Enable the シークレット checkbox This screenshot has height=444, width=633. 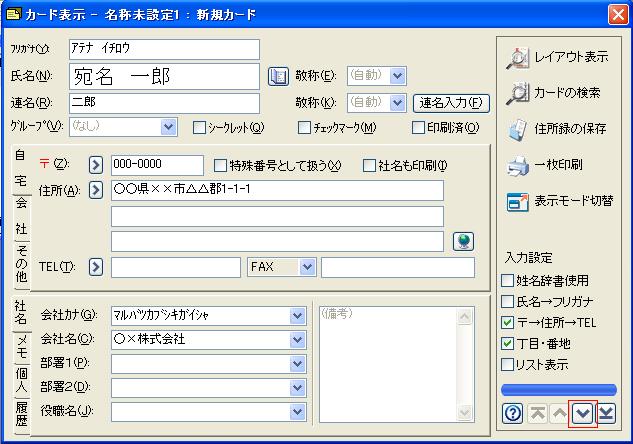pos(200,128)
